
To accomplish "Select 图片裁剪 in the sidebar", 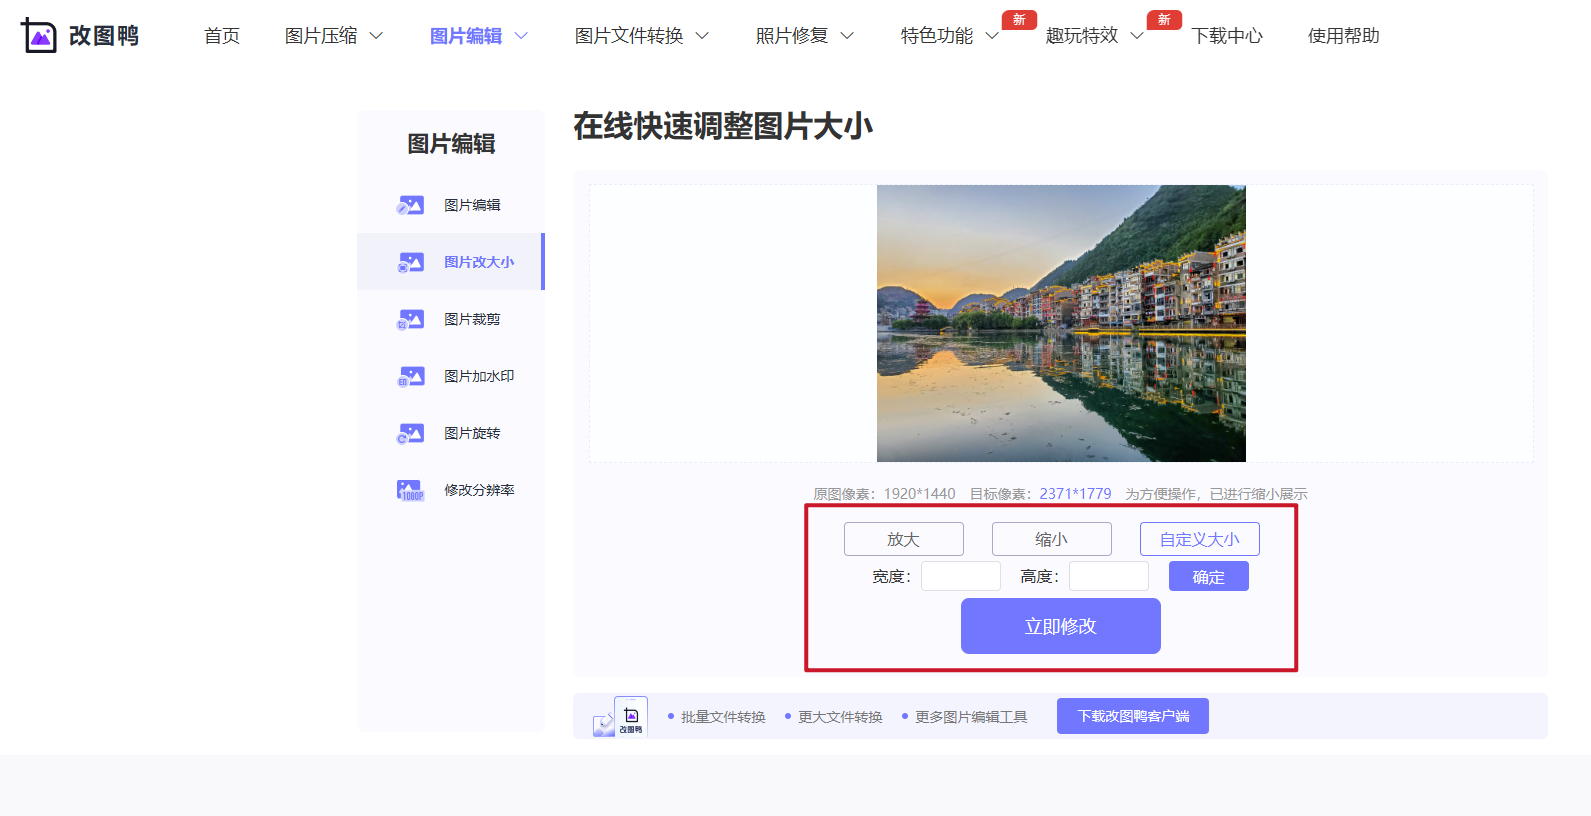I will click(451, 319).
